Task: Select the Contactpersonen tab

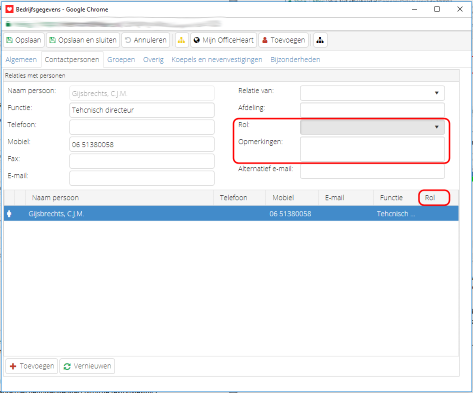Action: [x=72, y=60]
